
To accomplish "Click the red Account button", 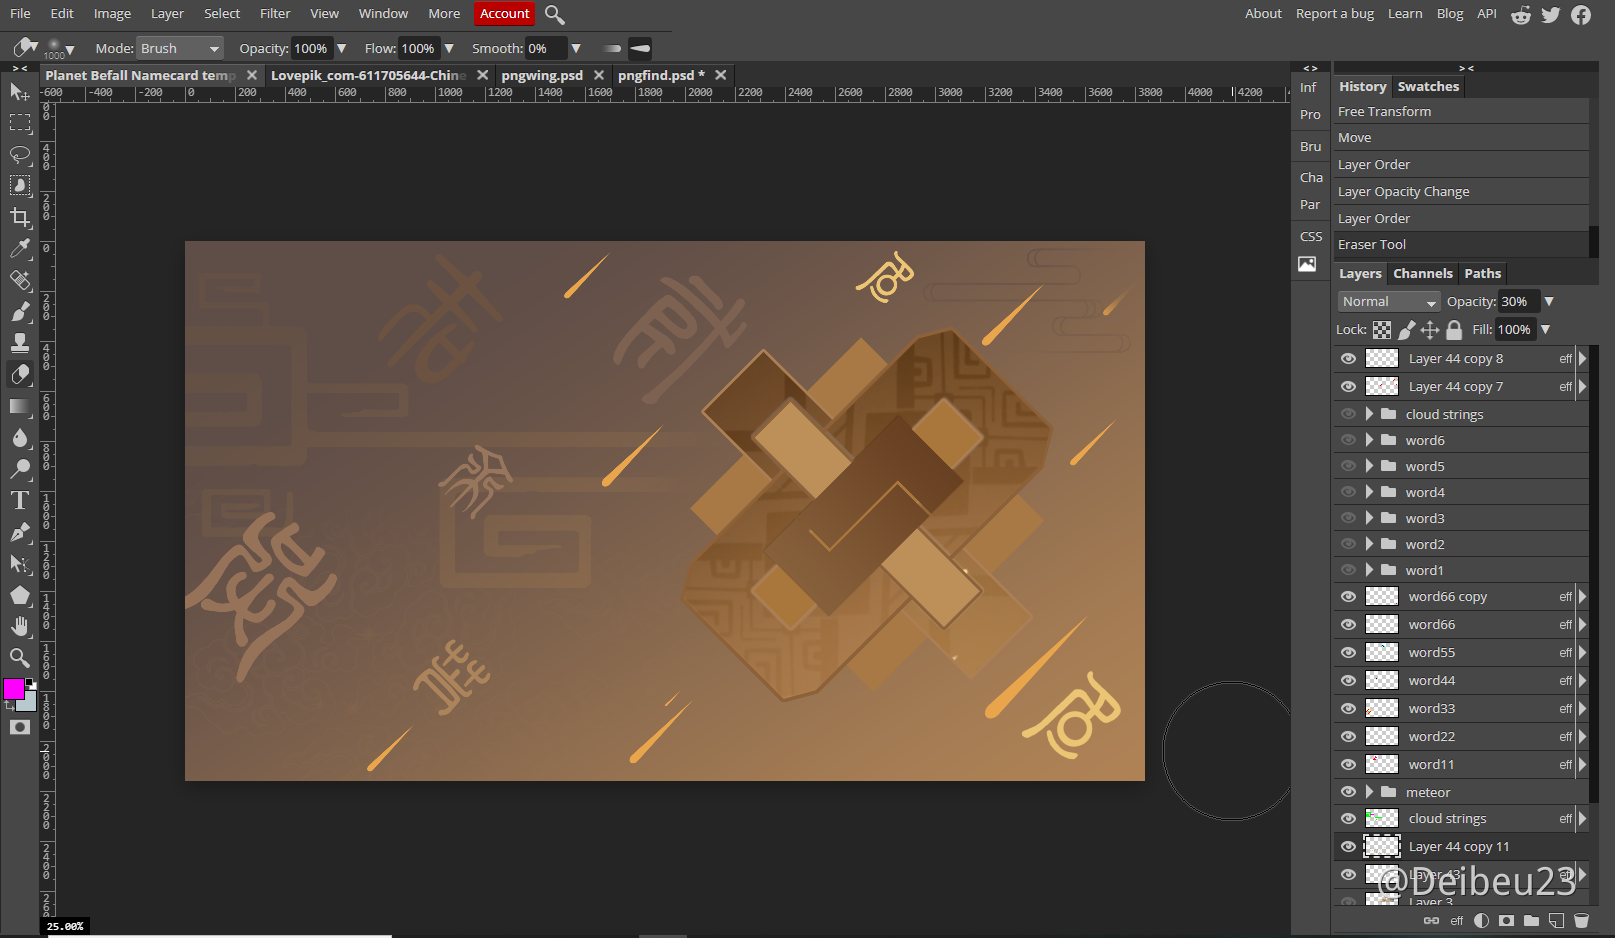I will click(x=504, y=14).
